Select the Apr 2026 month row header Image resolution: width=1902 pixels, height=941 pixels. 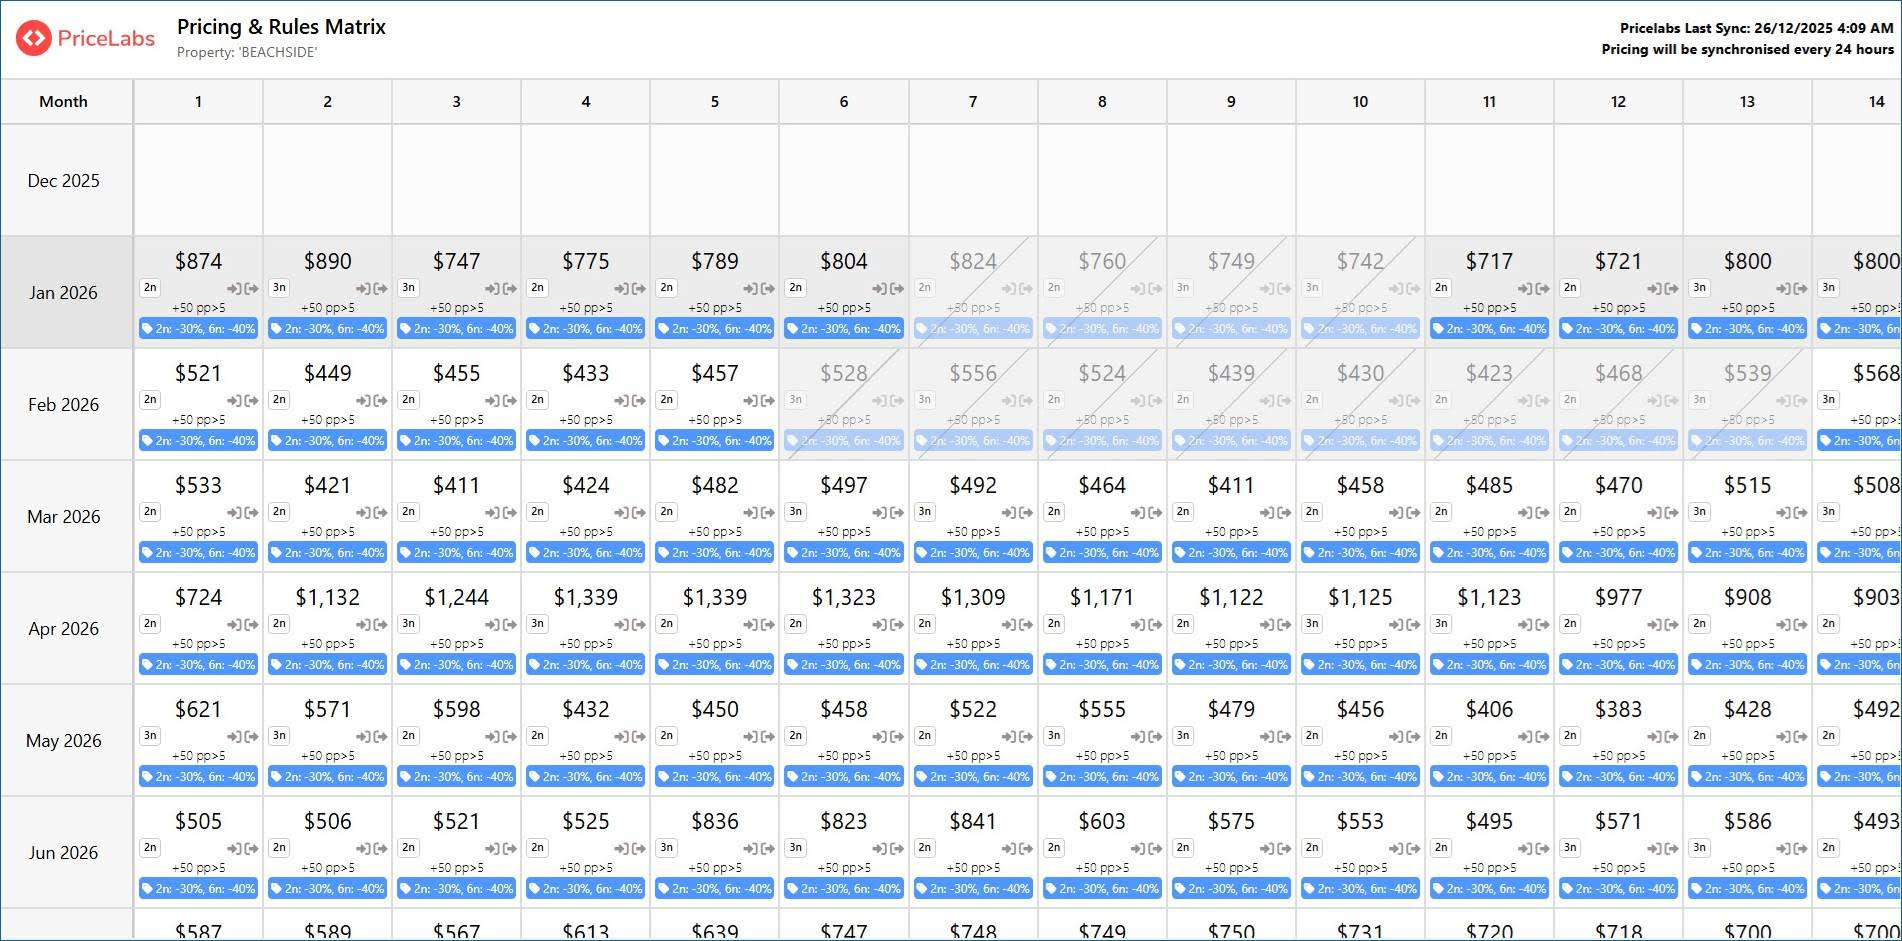tap(64, 629)
